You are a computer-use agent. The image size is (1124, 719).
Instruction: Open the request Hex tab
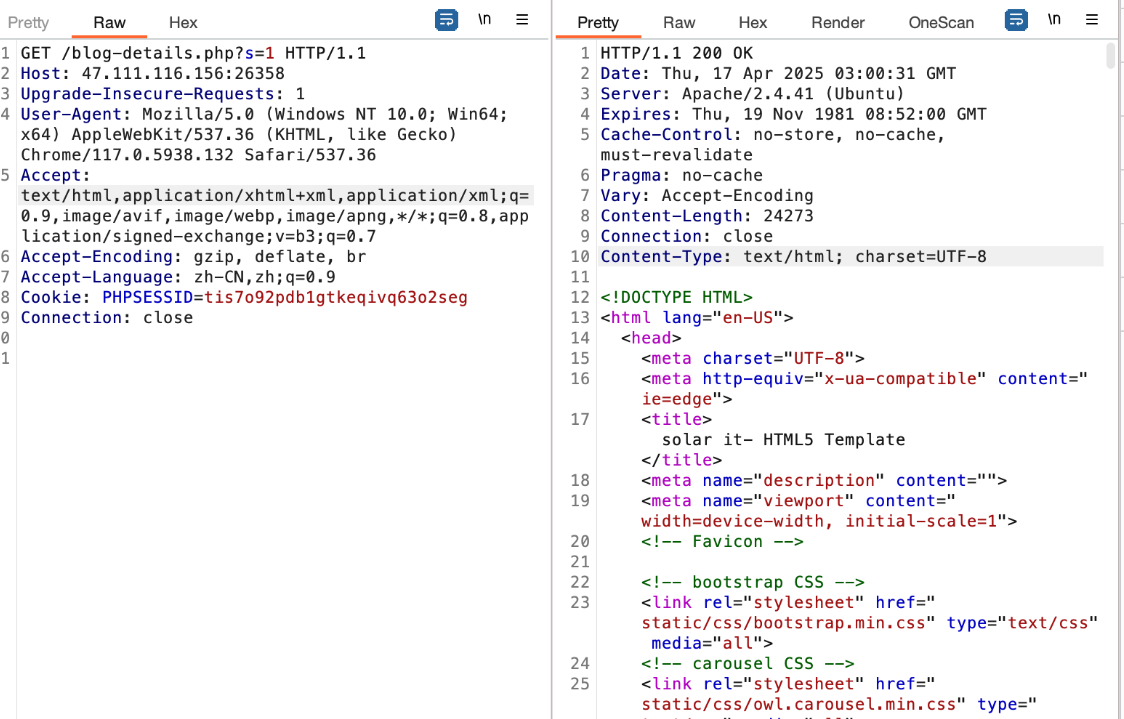point(183,22)
